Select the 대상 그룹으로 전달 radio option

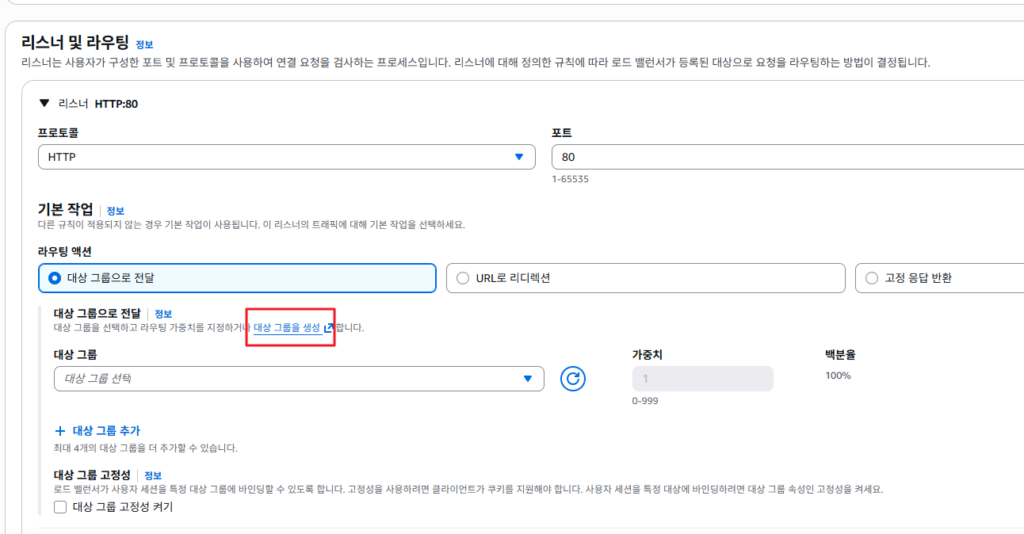[237, 278]
